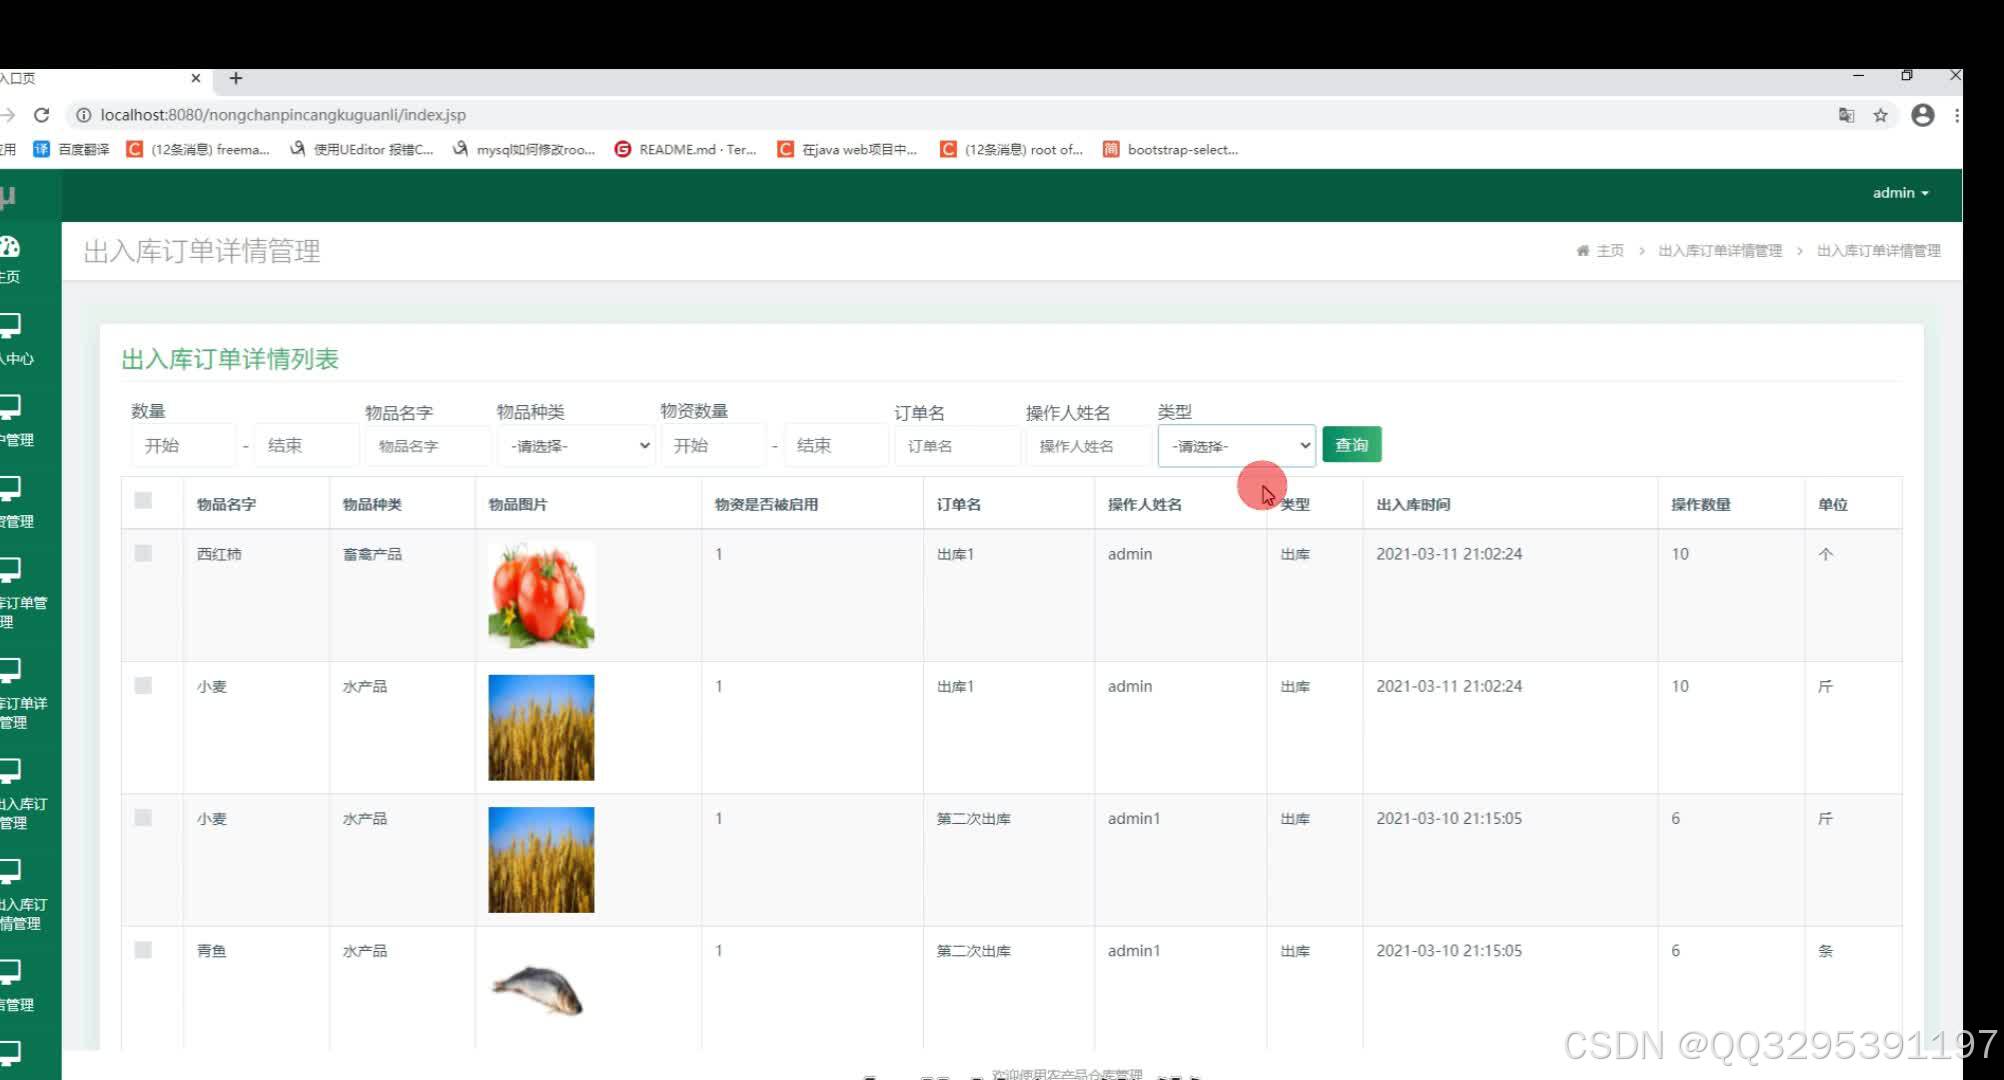Open the browser profile avatar

[x=1922, y=115]
